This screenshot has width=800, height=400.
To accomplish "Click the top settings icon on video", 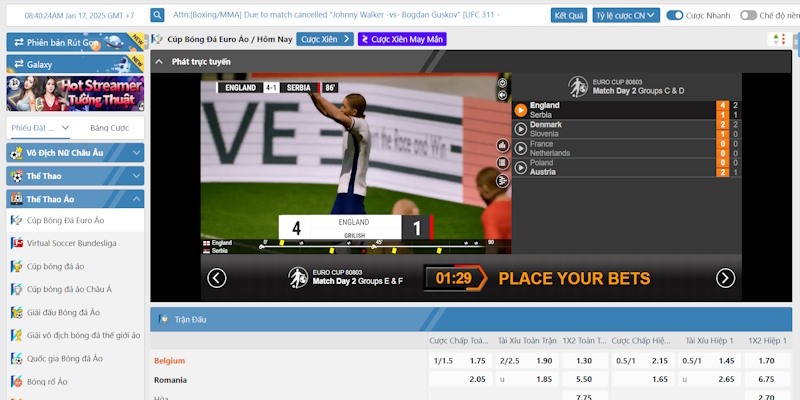I will (503, 83).
